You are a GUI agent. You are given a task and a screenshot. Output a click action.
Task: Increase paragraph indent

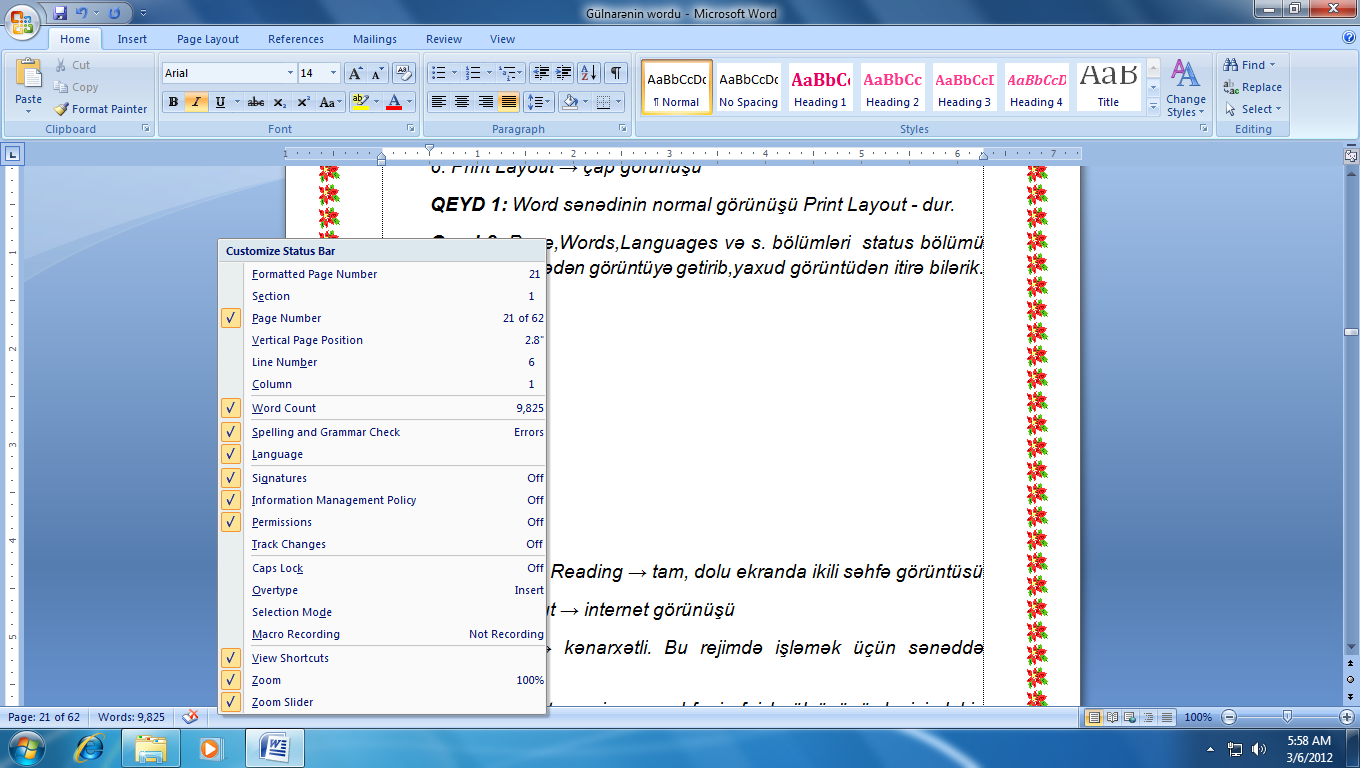[564, 73]
